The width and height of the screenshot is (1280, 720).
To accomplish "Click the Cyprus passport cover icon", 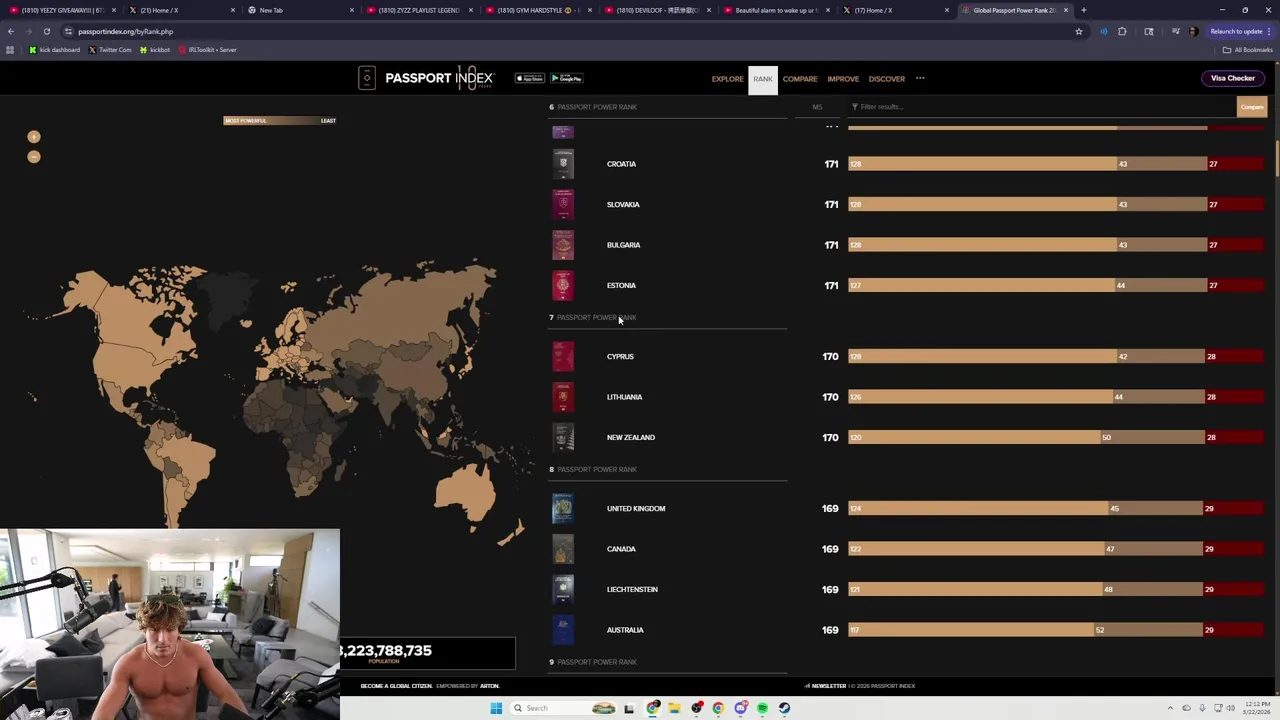I will 563,357.
